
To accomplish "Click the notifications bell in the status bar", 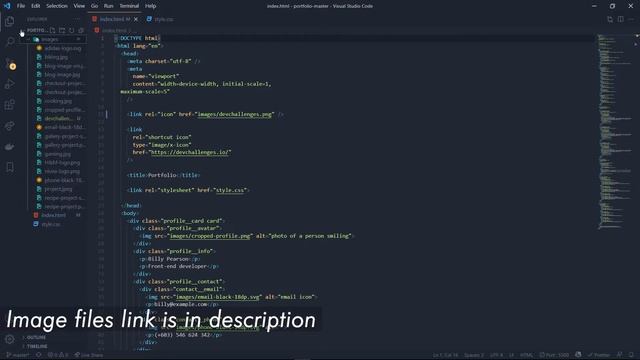I will tap(631, 355).
